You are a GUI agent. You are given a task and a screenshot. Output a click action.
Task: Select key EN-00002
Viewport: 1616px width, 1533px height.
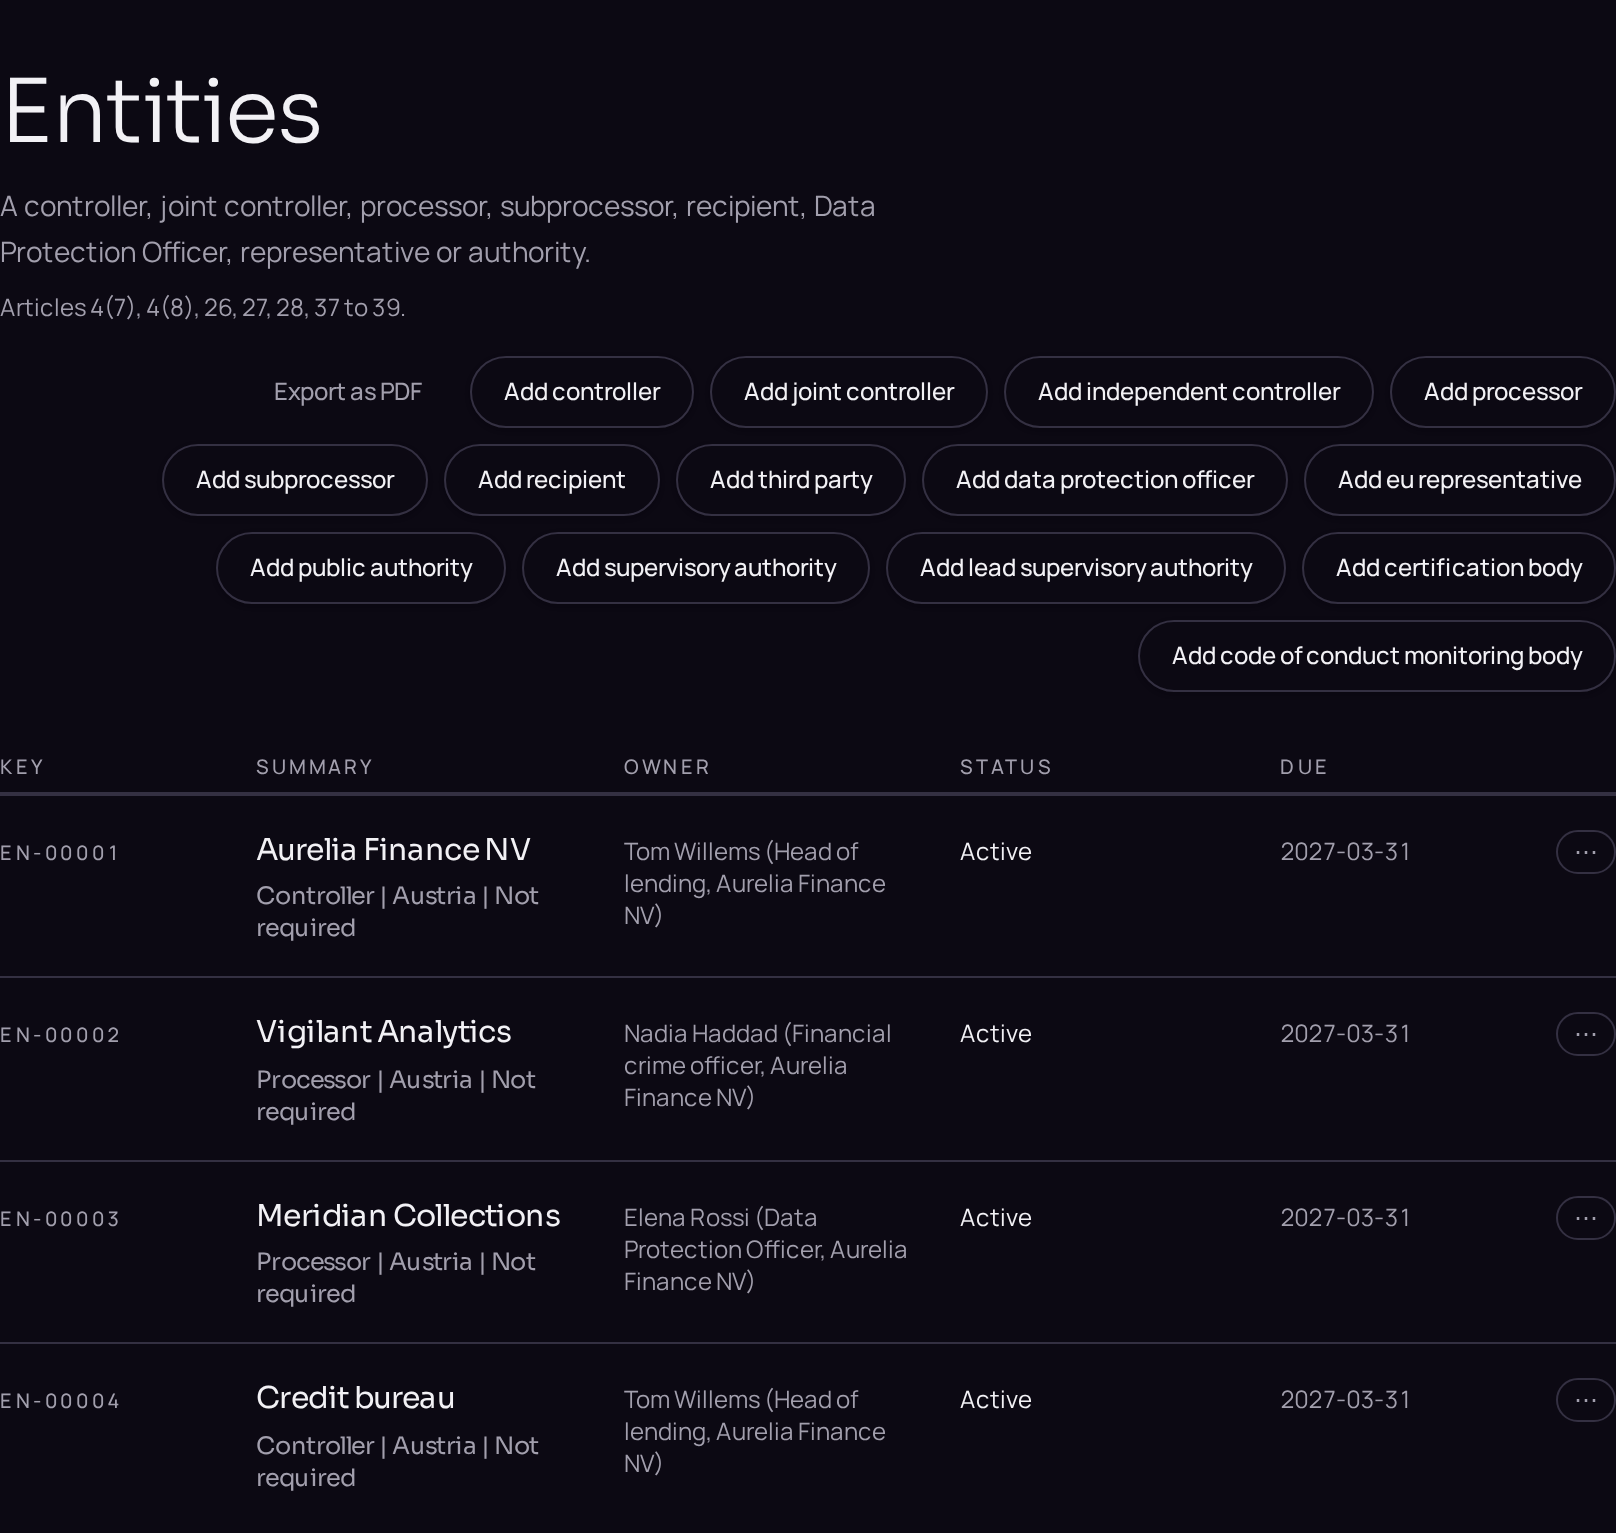(x=60, y=1035)
